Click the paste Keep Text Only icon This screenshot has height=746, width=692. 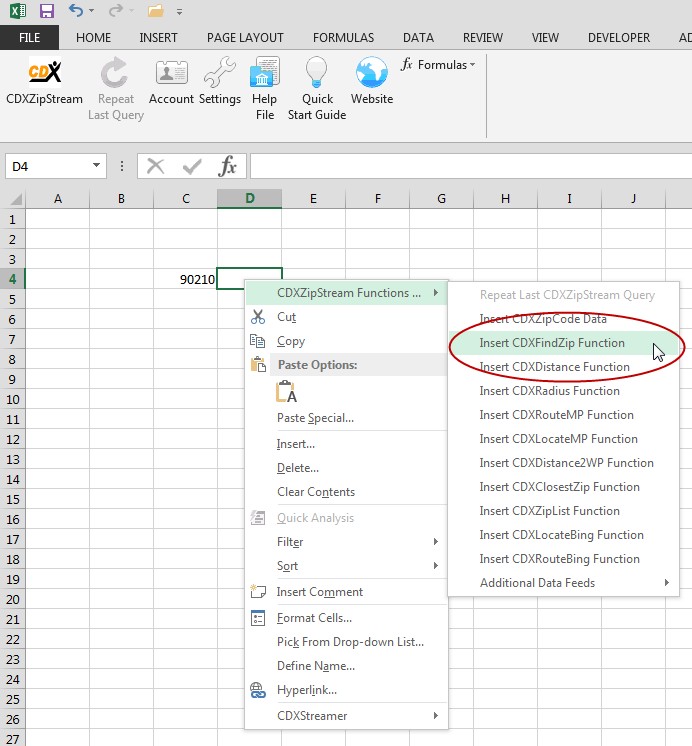[x=287, y=392]
